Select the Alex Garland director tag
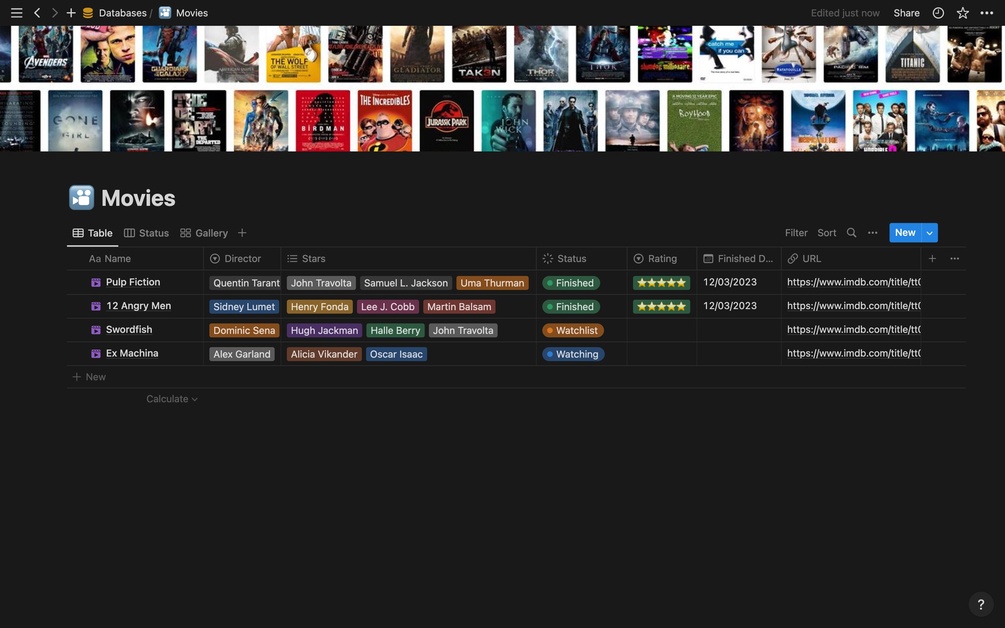This screenshot has width=1005, height=628. (x=242, y=354)
